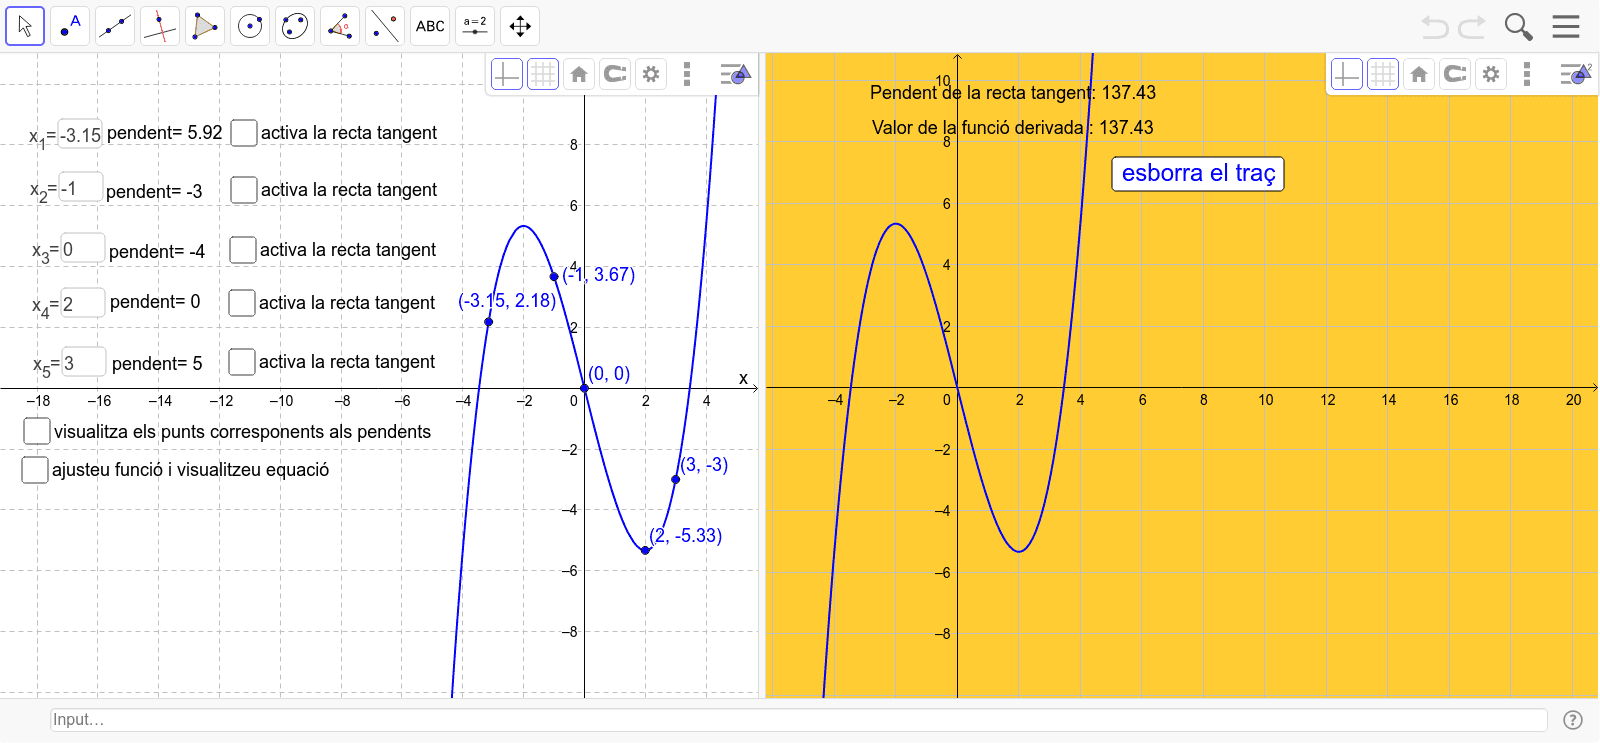Select the Ellipse tool
The width and height of the screenshot is (1600, 743).
coord(295,26)
